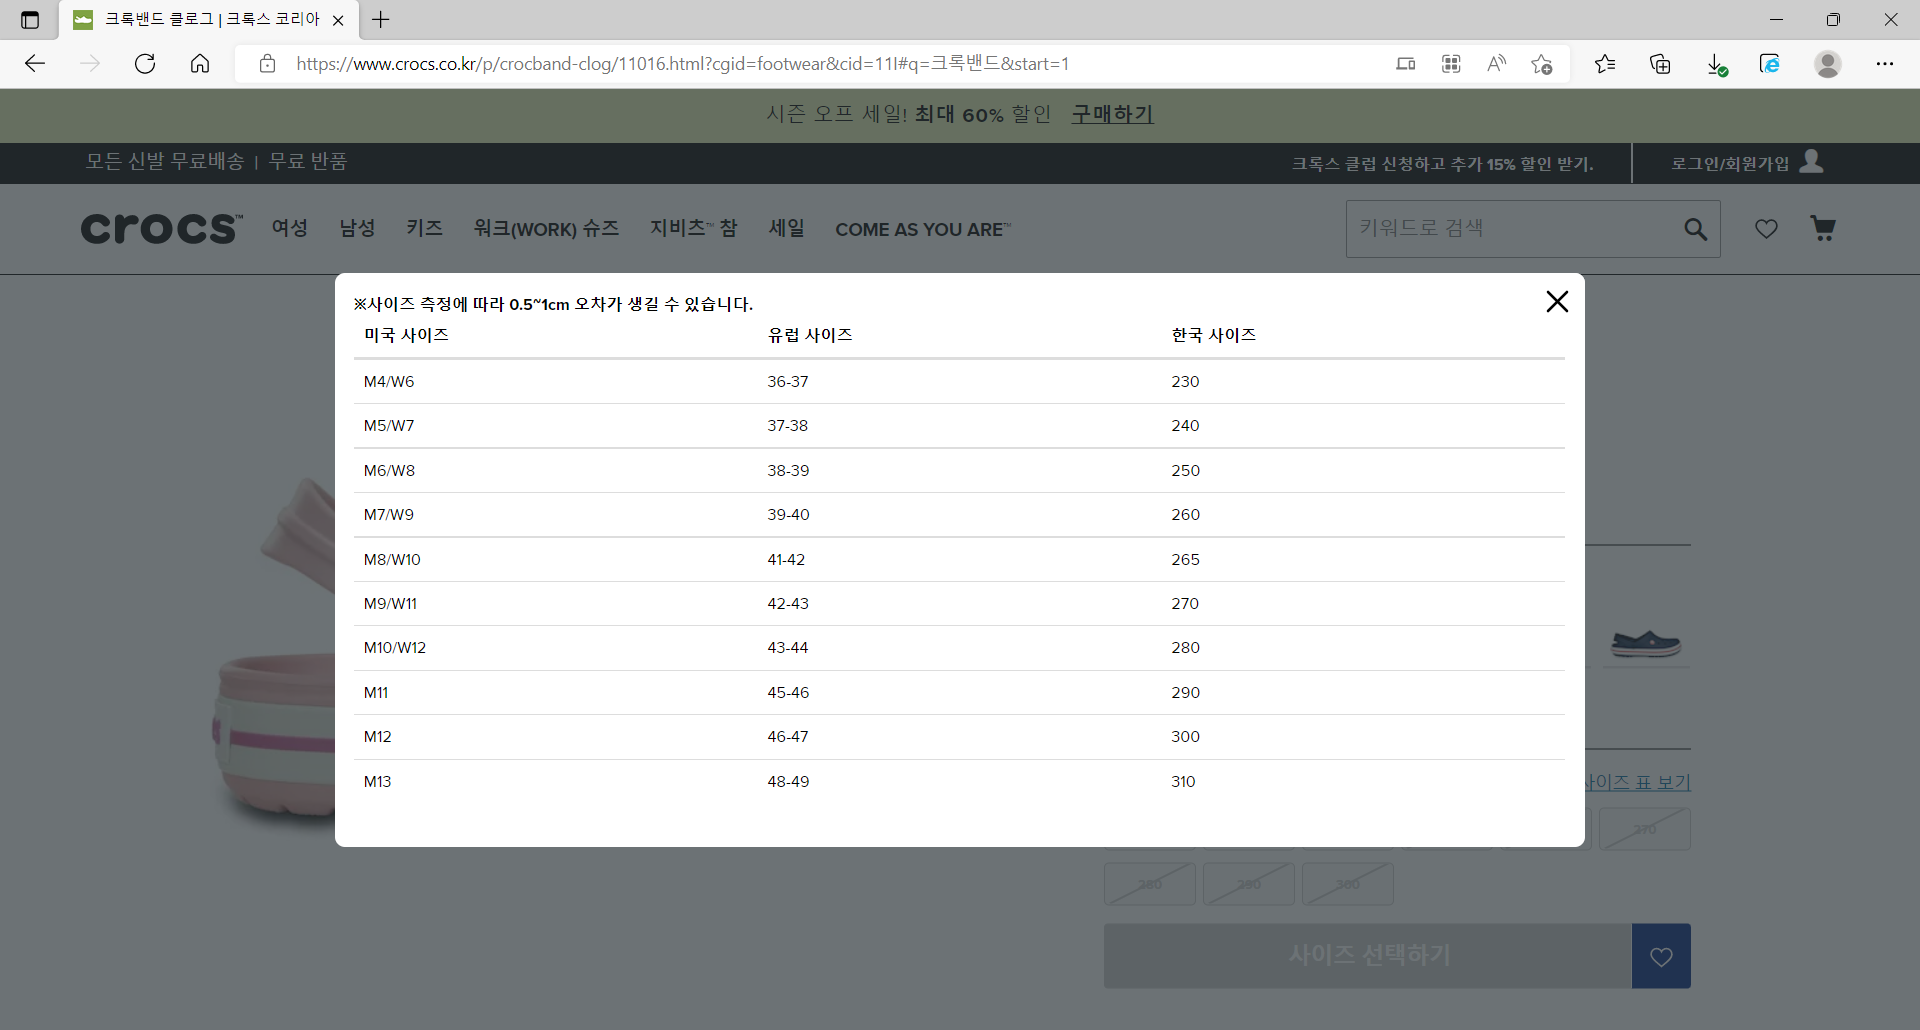Image resolution: width=1920 pixels, height=1030 pixels.
Task: Click the 310 Korea size cell
Action: point(1183,782)
